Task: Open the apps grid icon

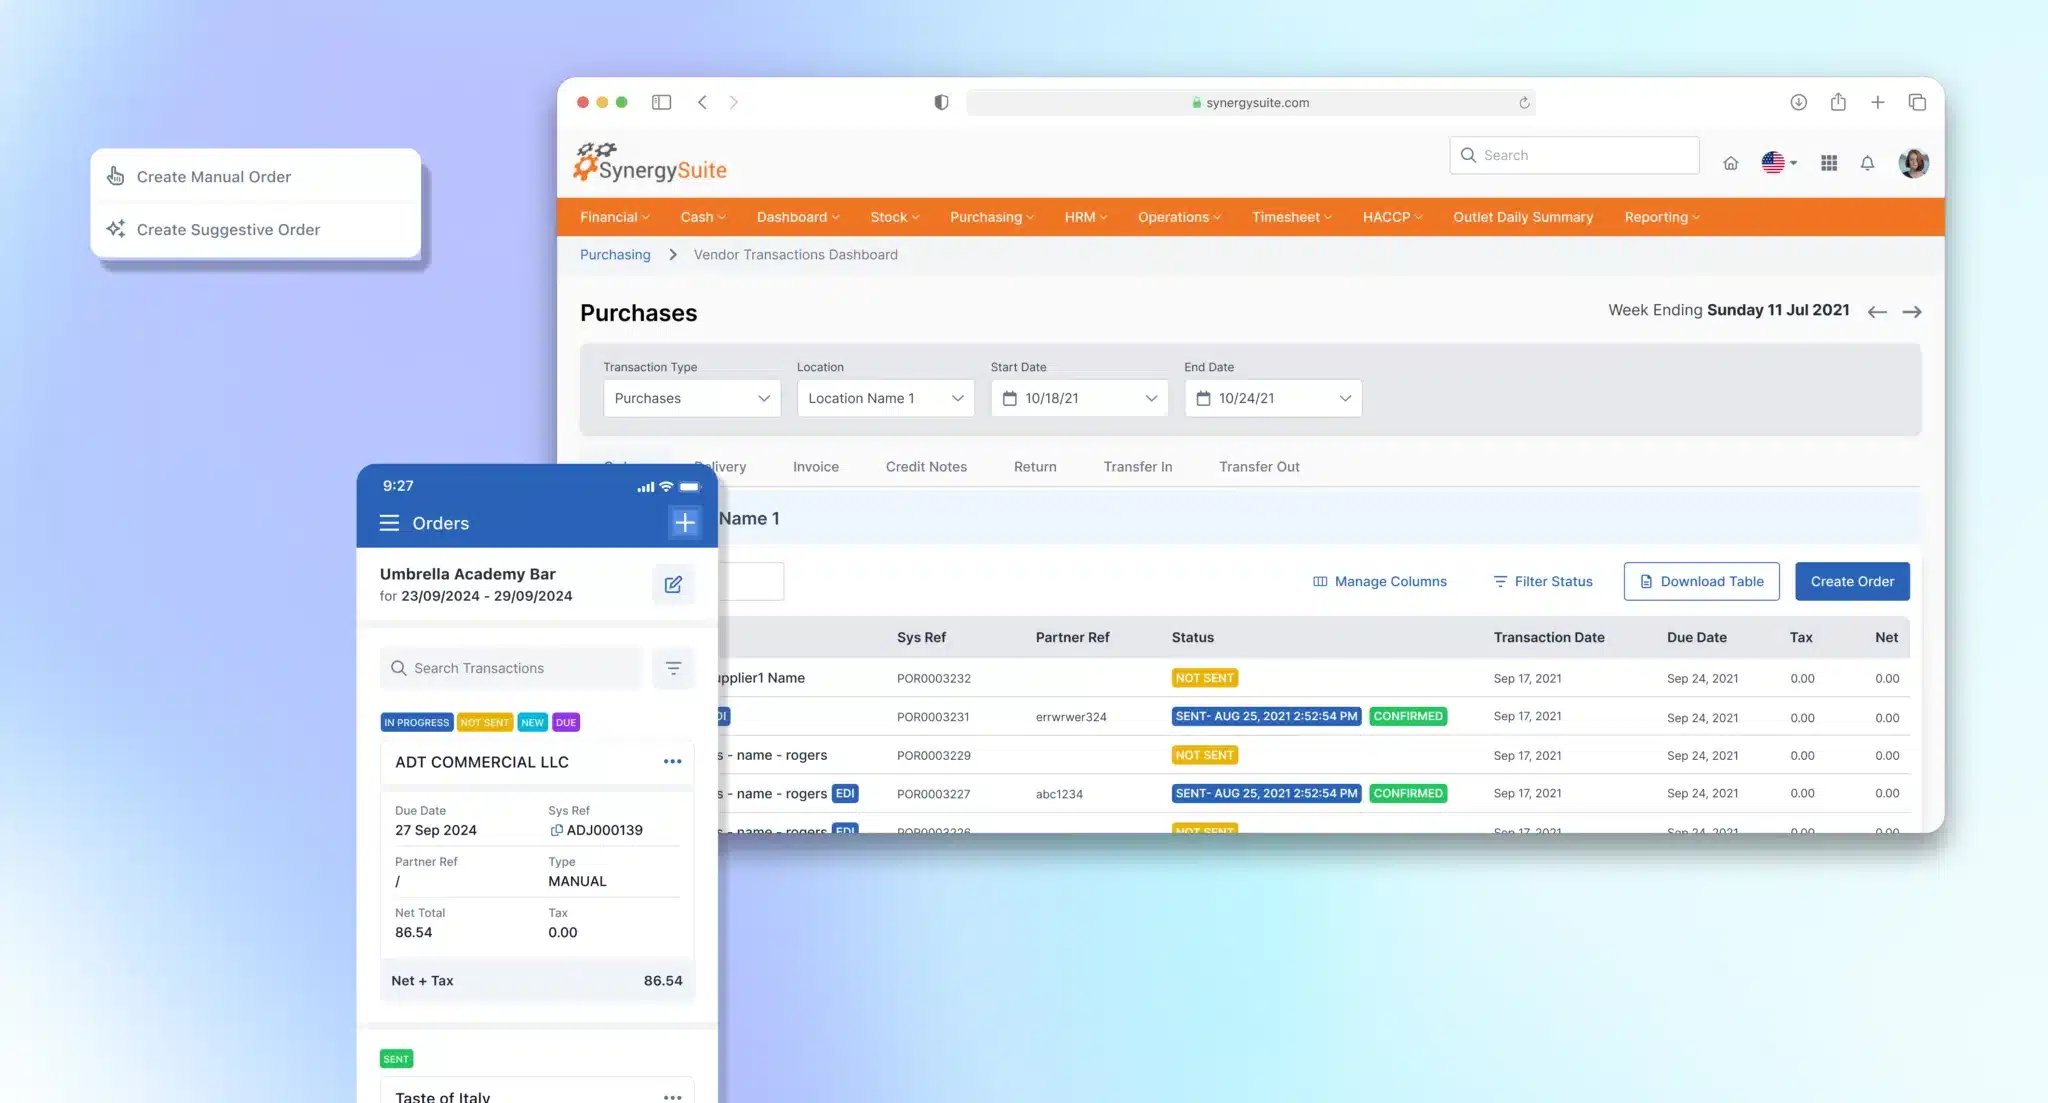Action: tap(1829, 163)
